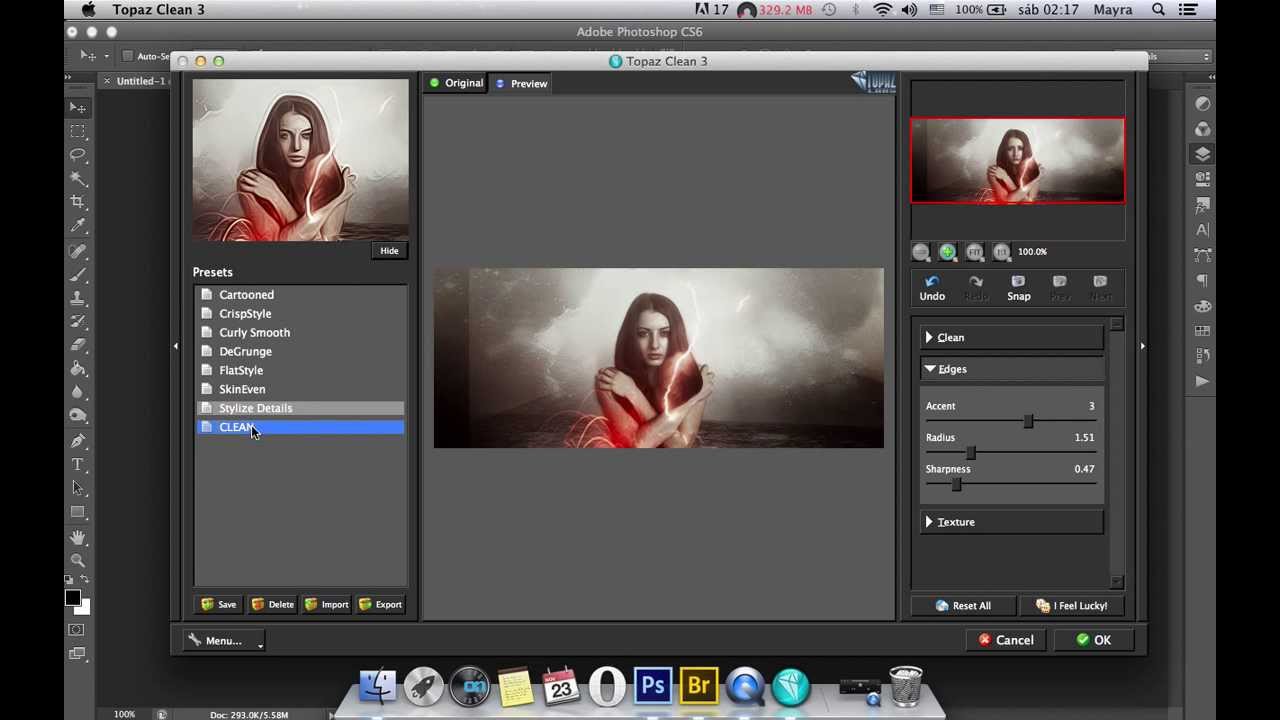Open the Trash in the Dock
Viewport: 1280px width, 720px height.
pyautogui.click(x=905, y=687)
